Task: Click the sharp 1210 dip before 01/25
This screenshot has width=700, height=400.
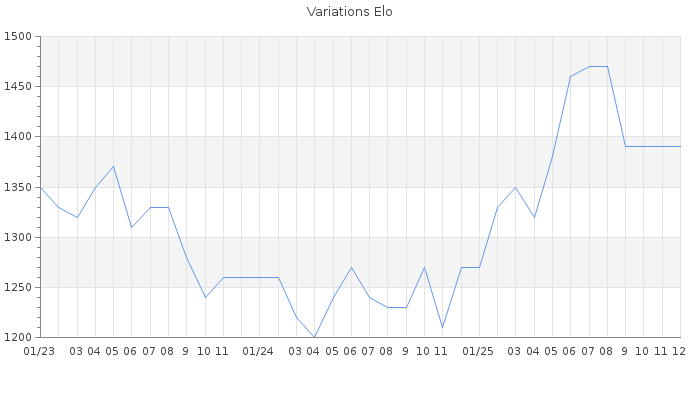Action: pos(442,327)
